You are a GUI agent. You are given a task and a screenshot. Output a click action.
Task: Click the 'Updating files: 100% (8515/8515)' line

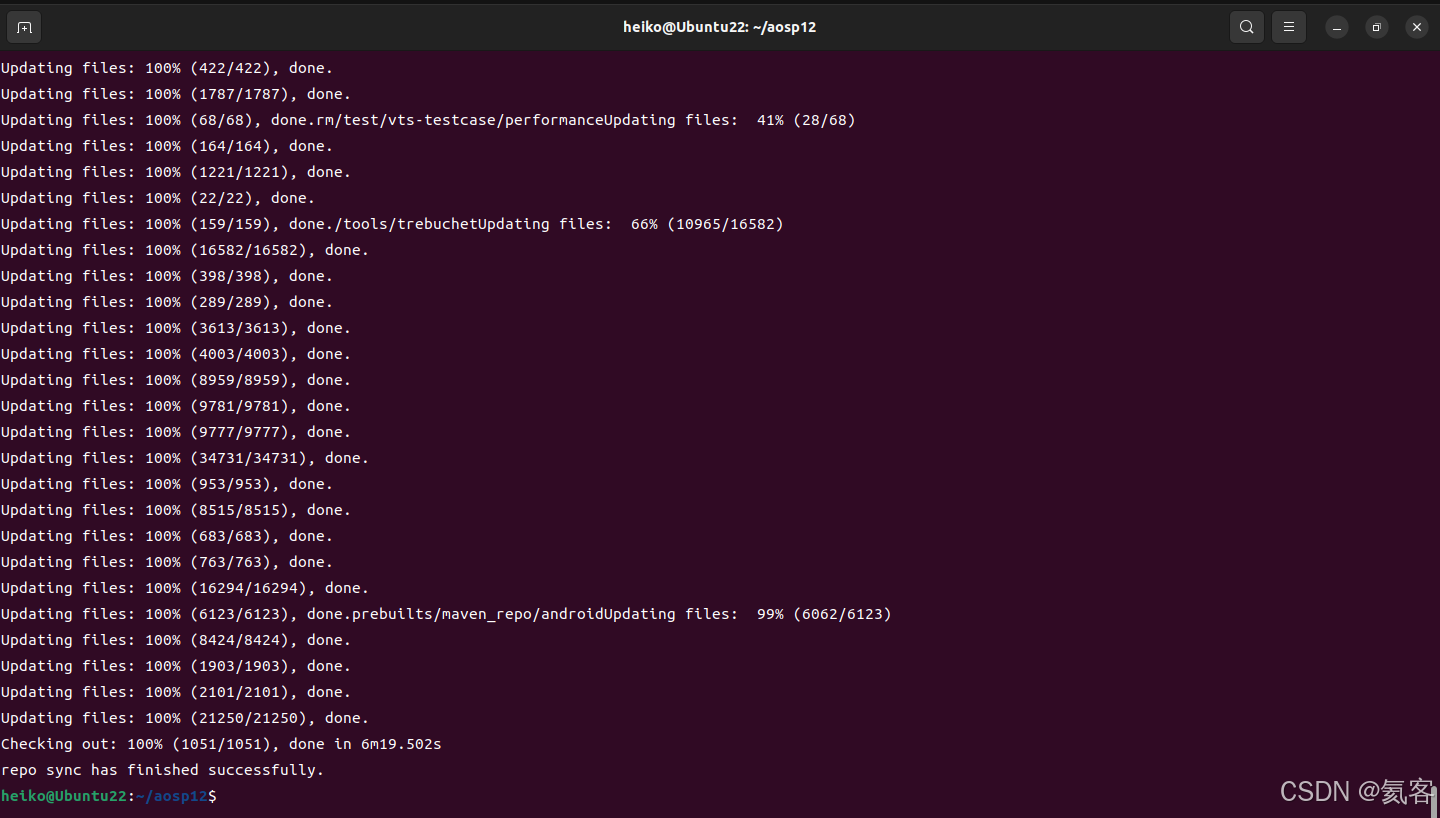tap(176, 510)
